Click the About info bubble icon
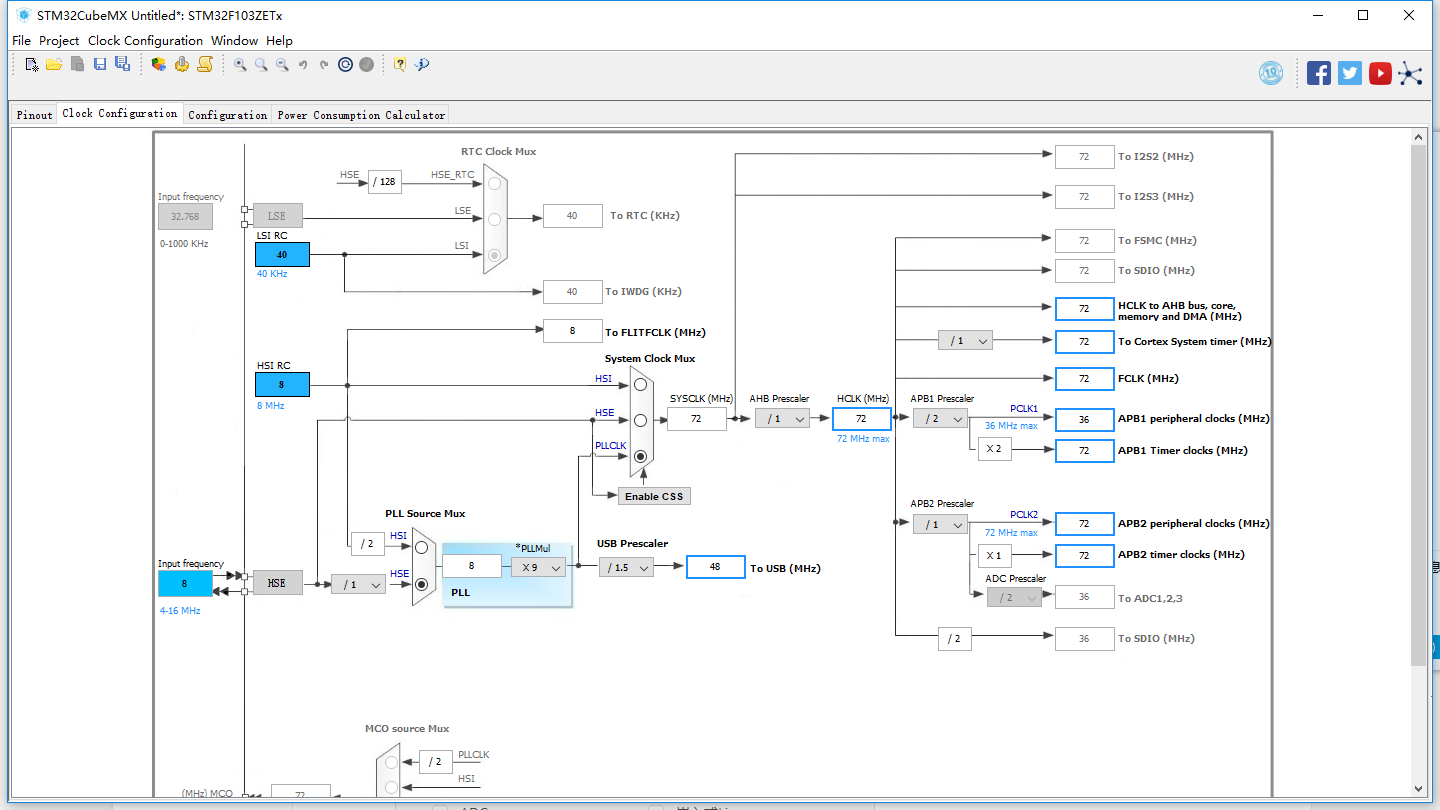The height and width of the screenshot is (810, 1440). tap(422, 64)
